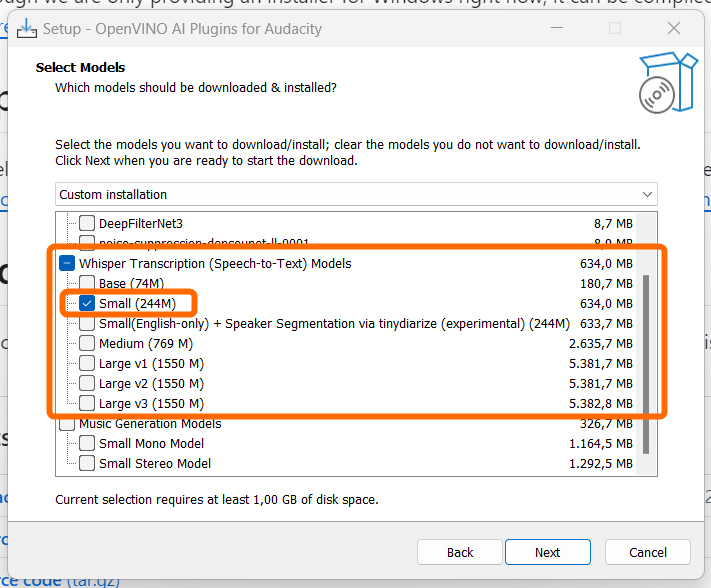Click the models list vertical scrollbar
The width and height of the screenshot is (711, 588).
646,364
